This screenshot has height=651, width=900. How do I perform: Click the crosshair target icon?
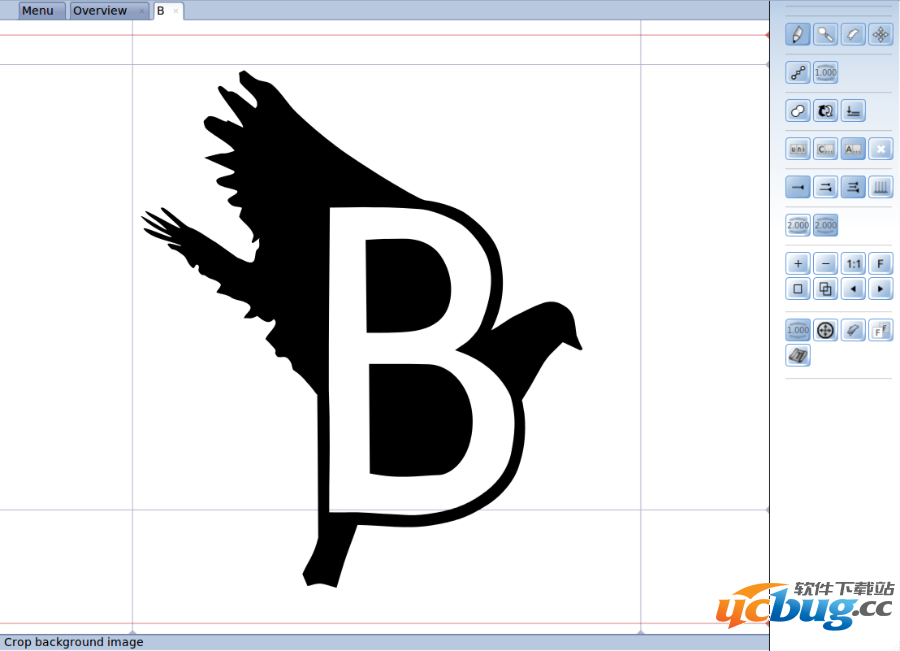coord(825,331)
